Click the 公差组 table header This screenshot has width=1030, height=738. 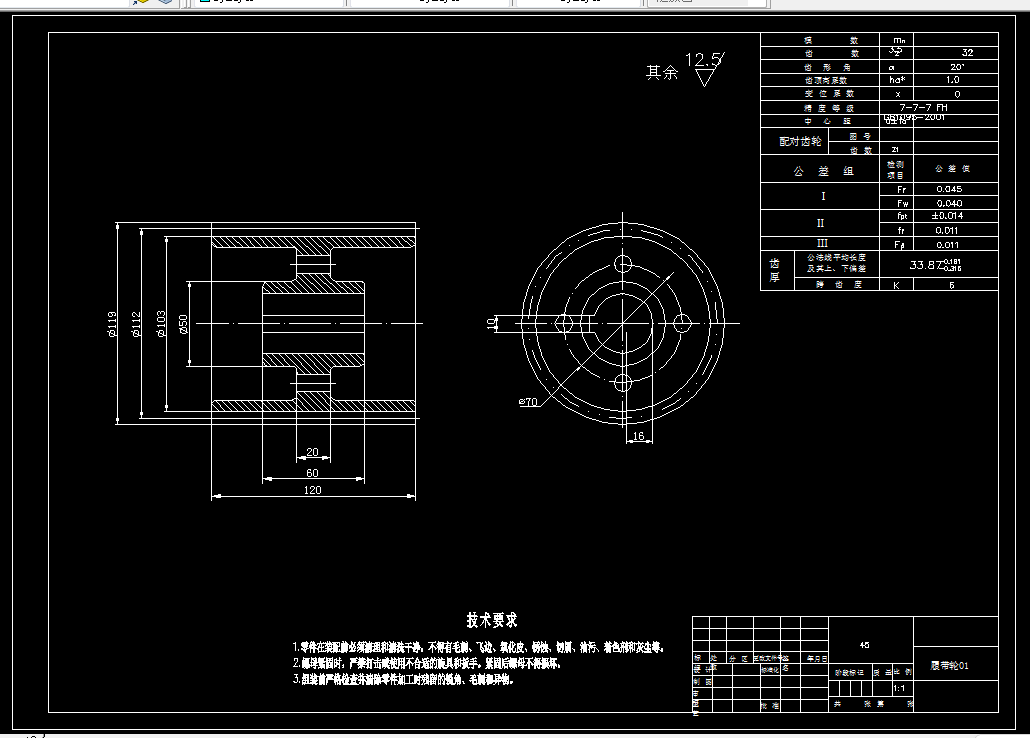pos(823,171)
